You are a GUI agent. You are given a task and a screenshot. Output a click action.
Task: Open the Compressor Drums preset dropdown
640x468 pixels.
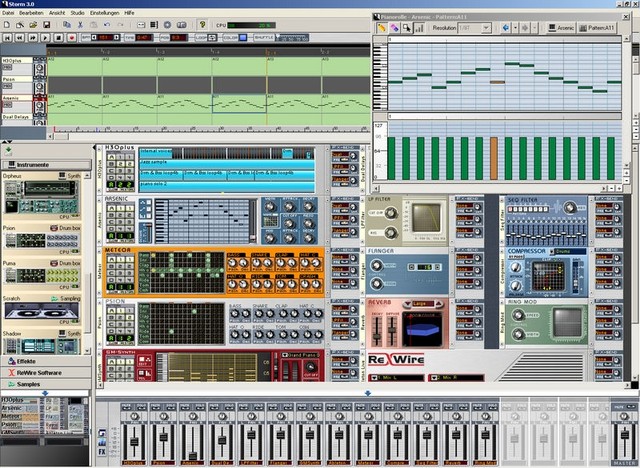(552, 251)
